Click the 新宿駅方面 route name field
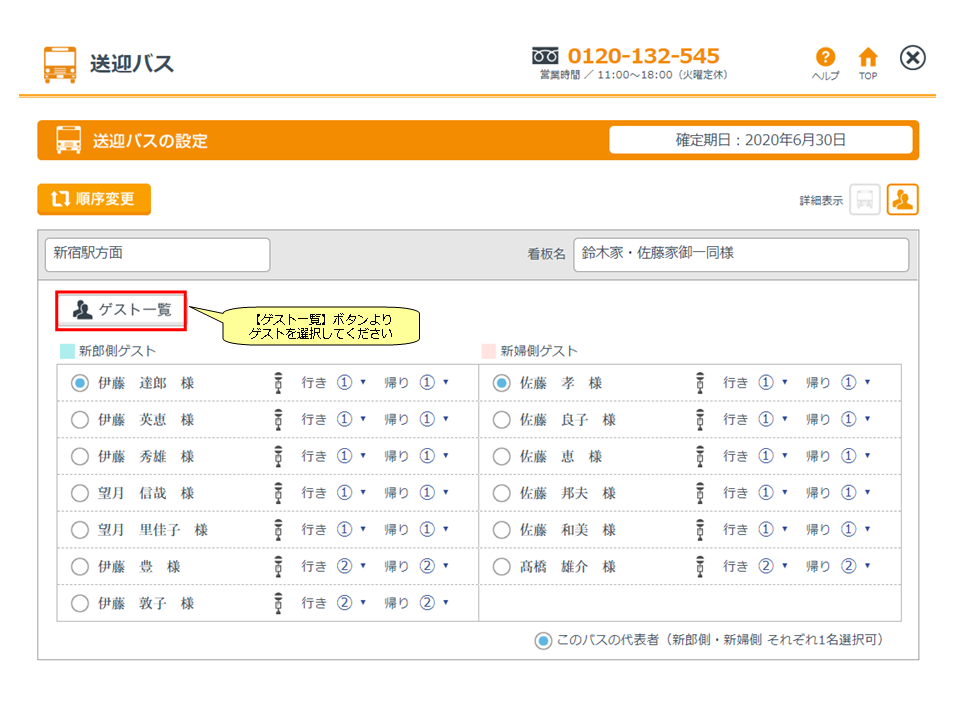The image size is (960, 720). (157, 254)
